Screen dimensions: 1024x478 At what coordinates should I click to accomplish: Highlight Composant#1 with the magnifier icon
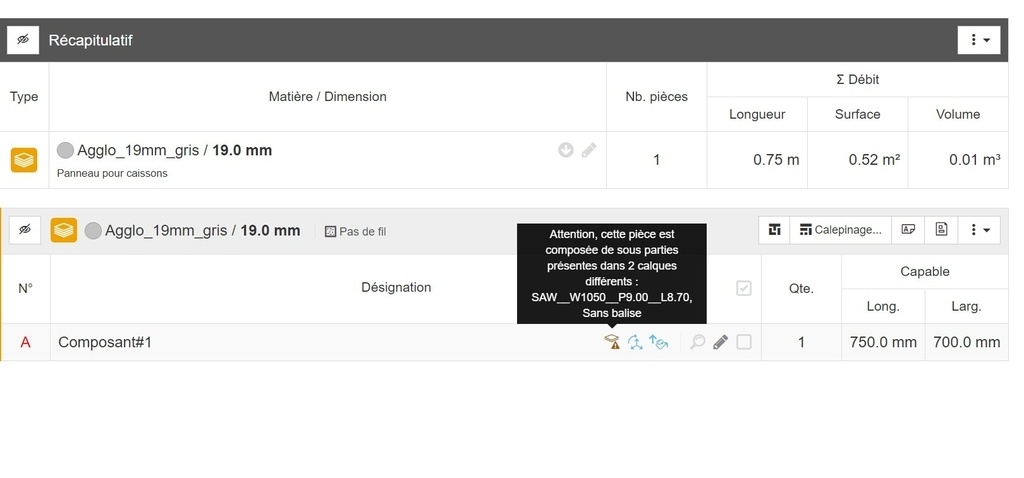697,342
